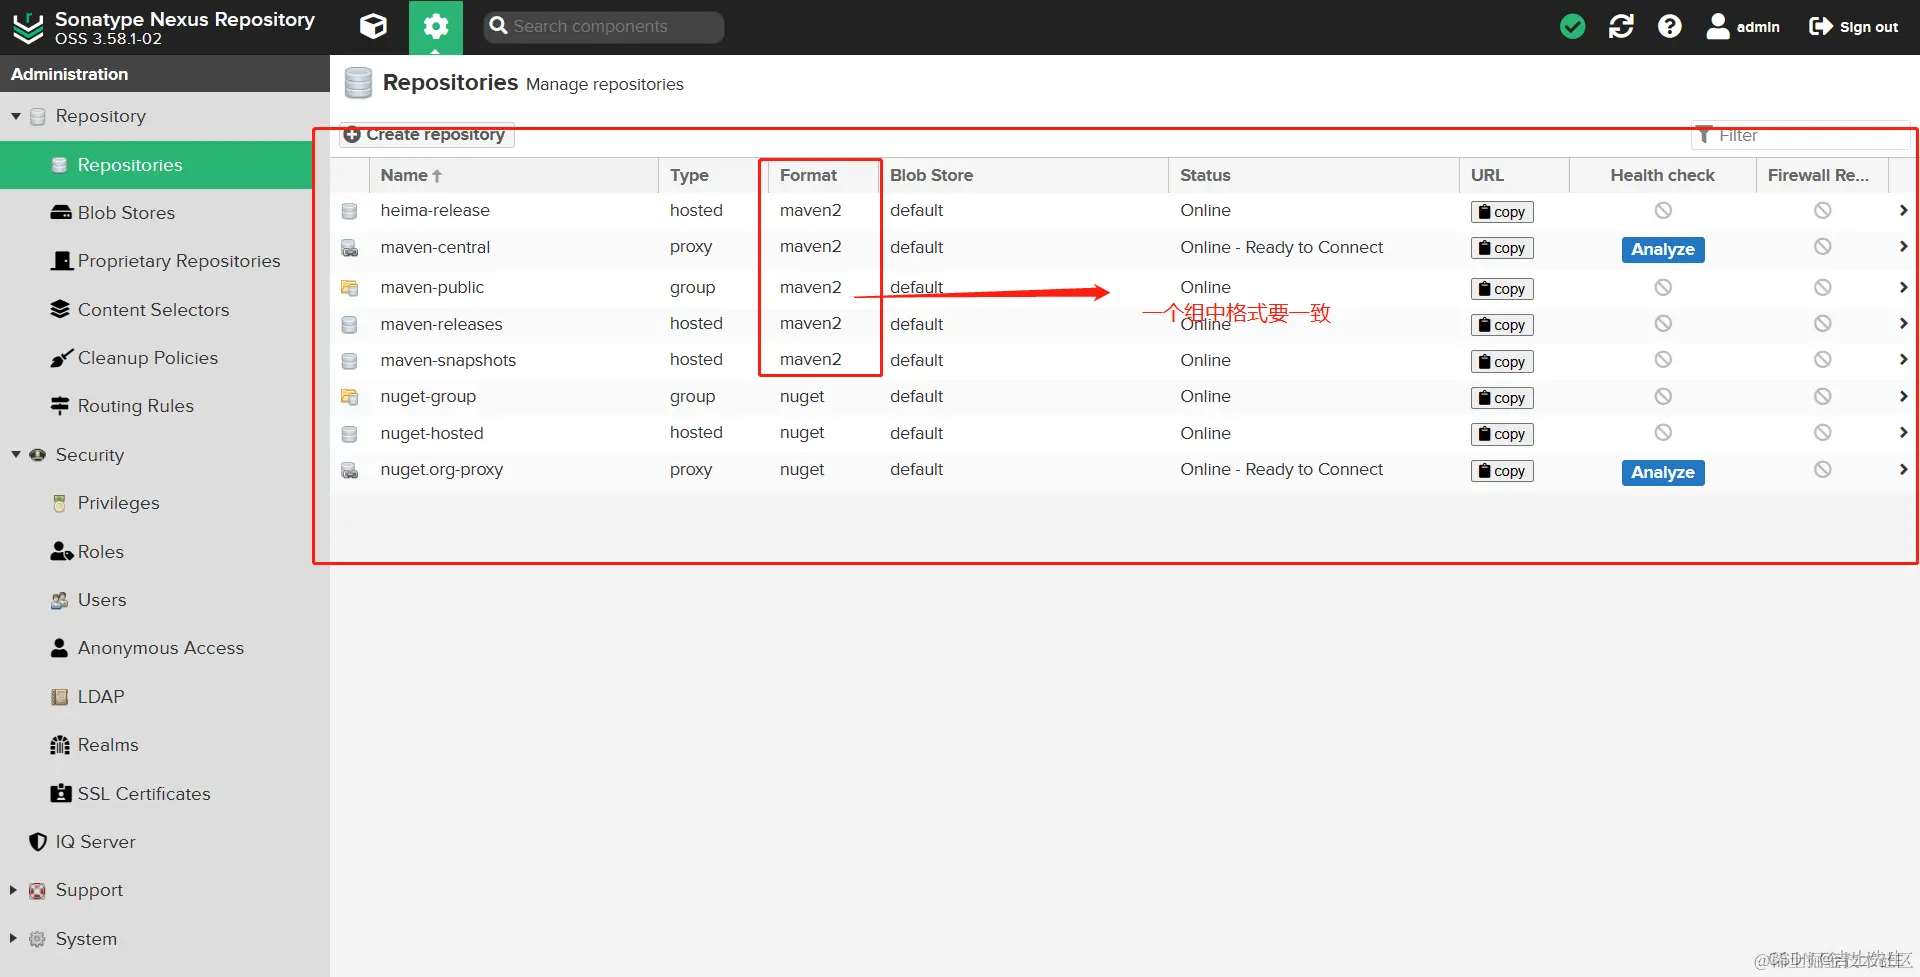1920x977 pixels.
Task: Open nuget.org-proxy row chevron
Action: 1902,469
